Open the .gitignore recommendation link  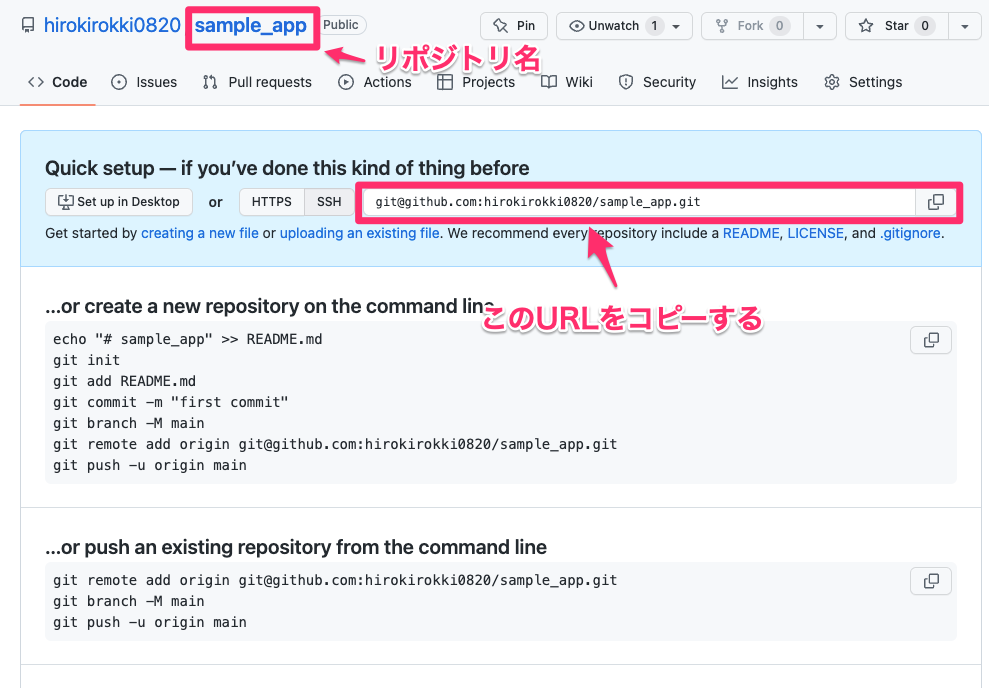[x=910, y=233]
